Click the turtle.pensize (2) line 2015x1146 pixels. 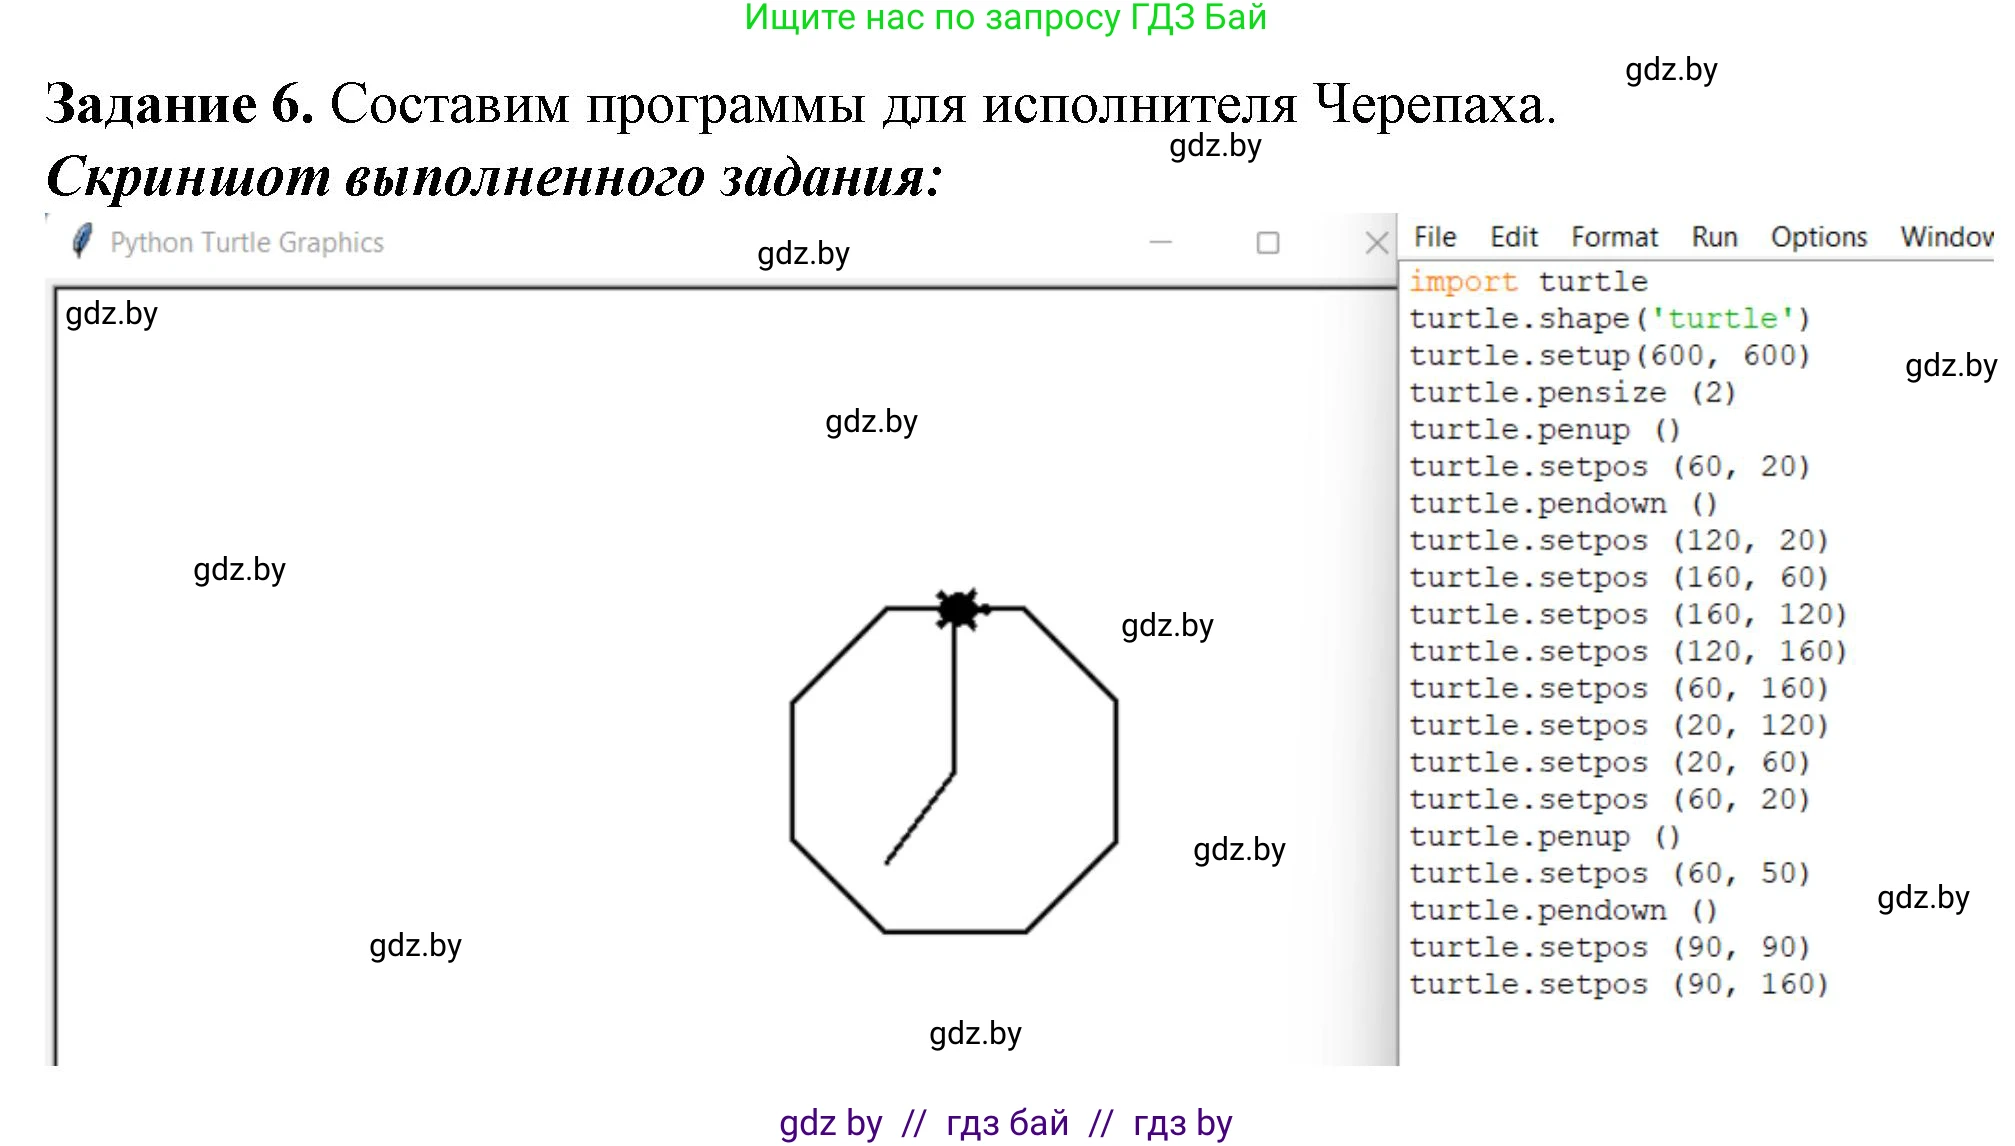click(x=1572, y=393)
